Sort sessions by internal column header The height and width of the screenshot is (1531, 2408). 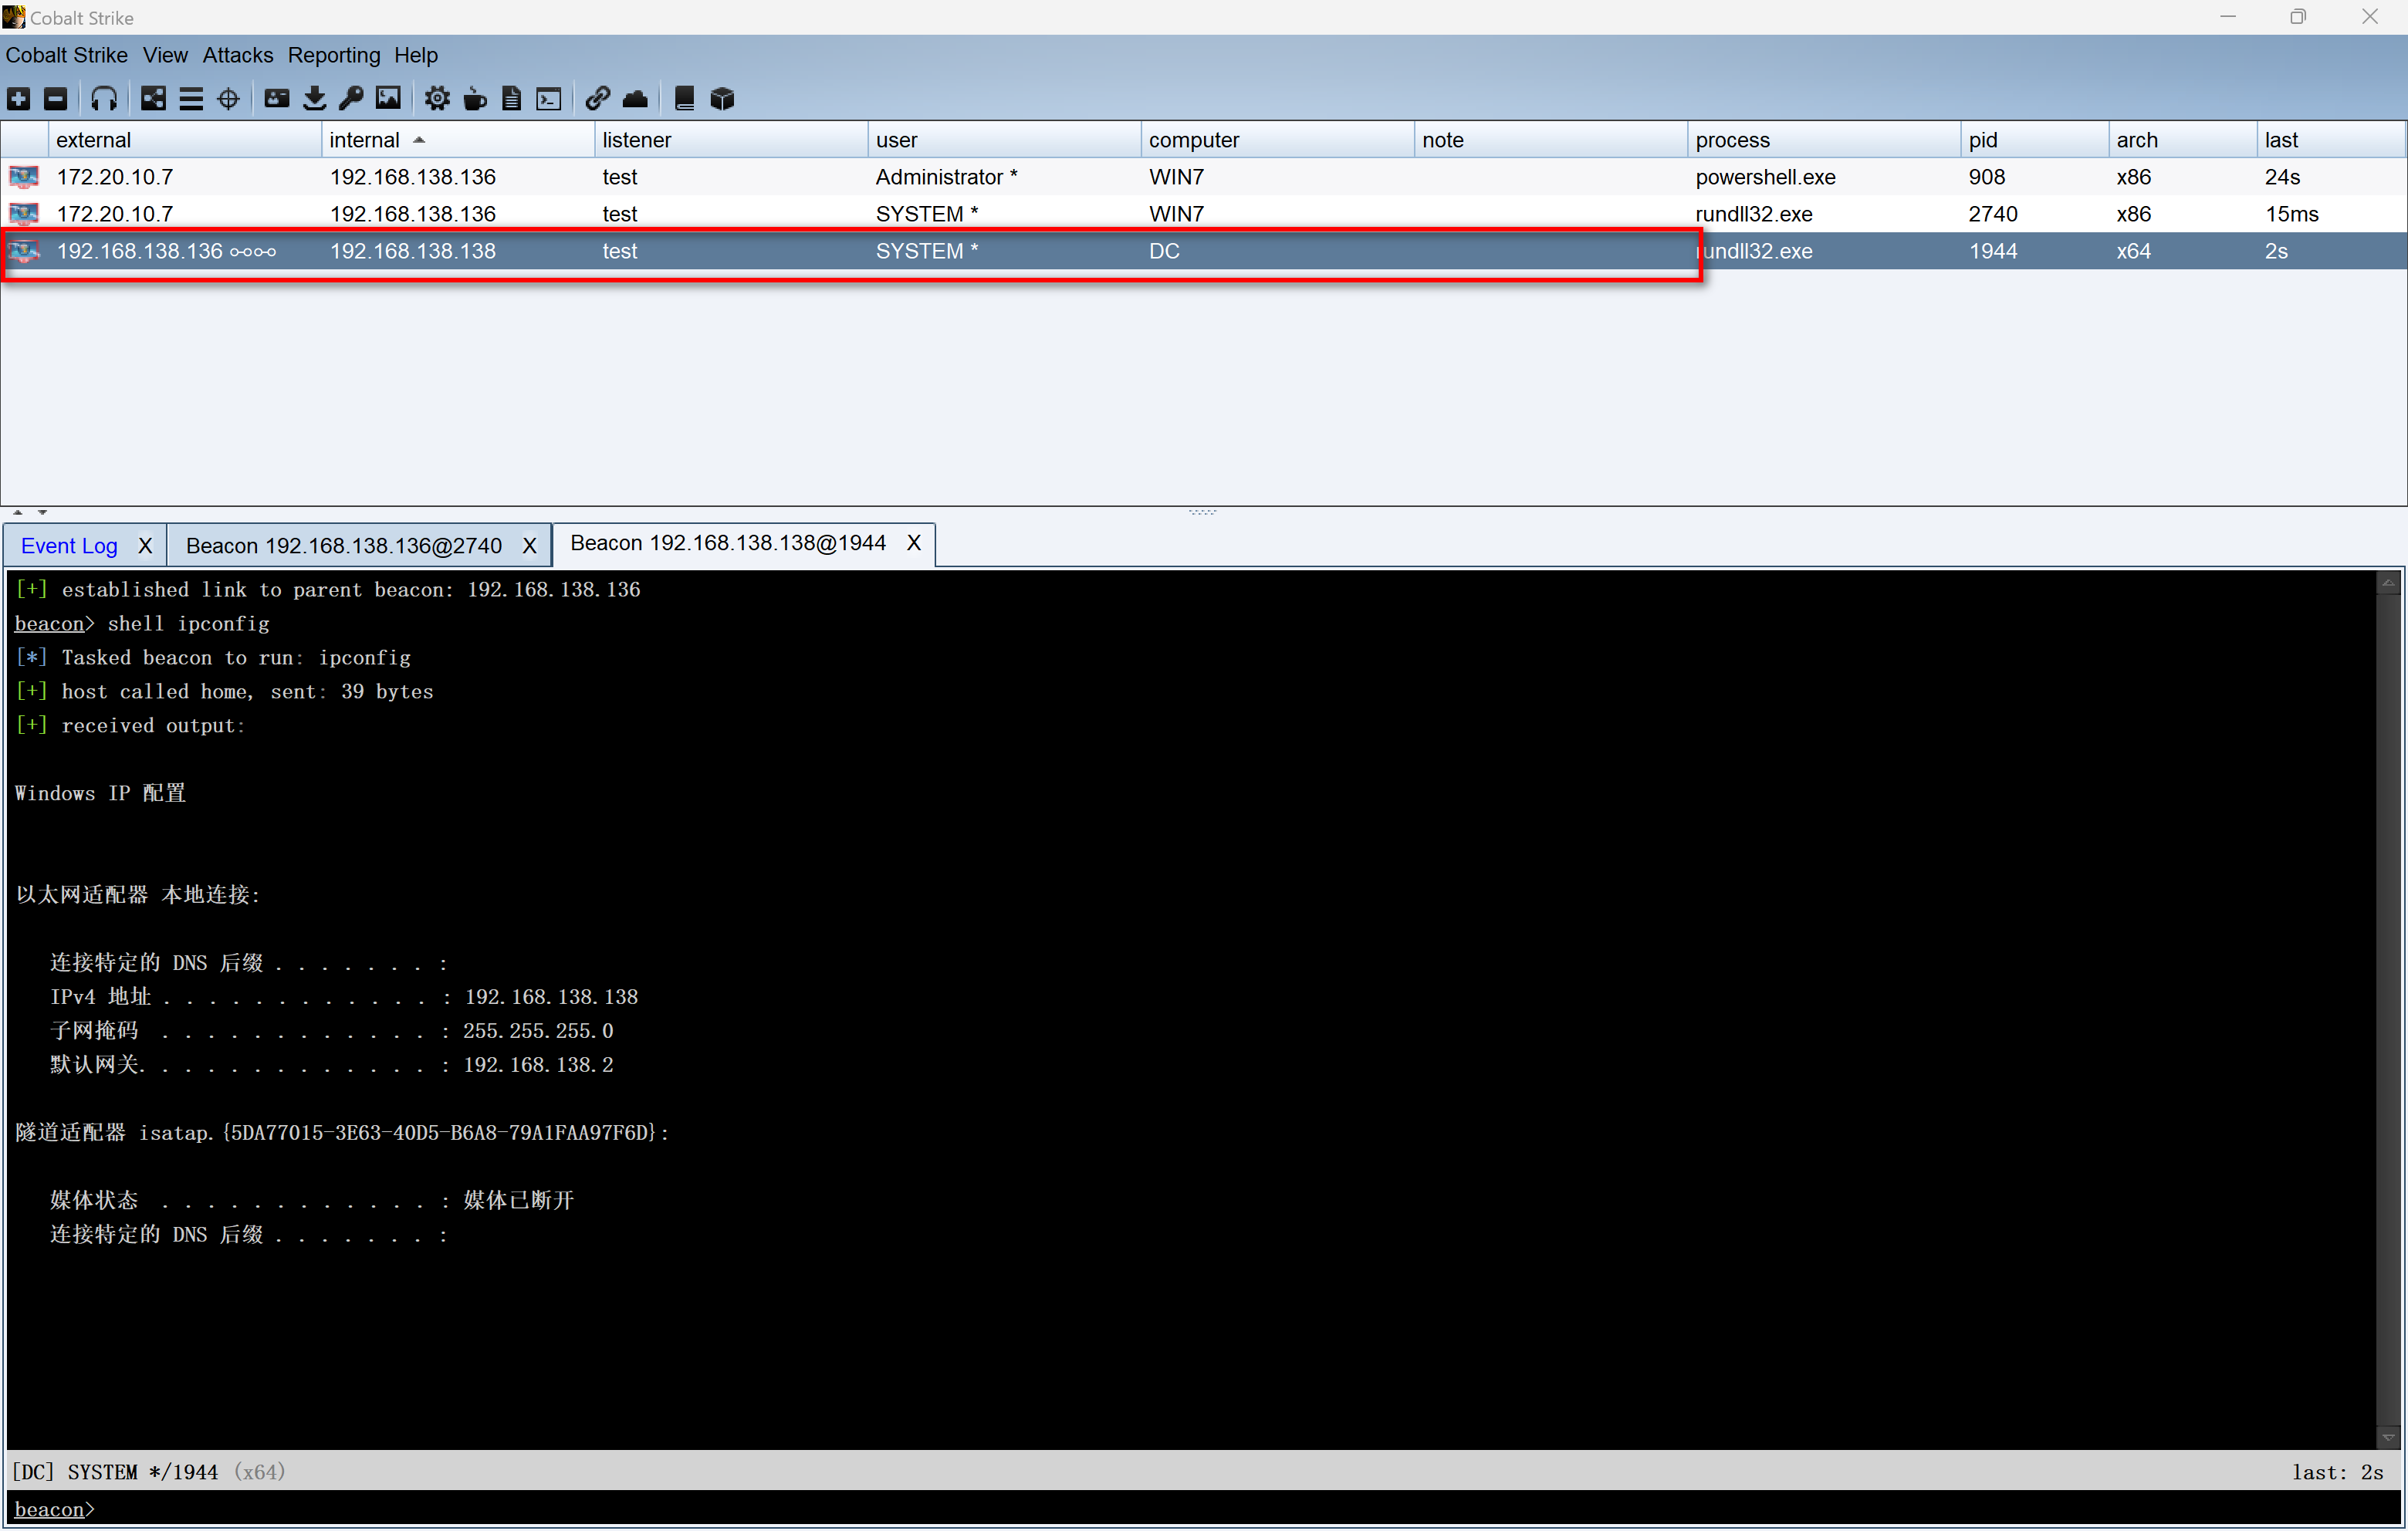click(365, 140)
